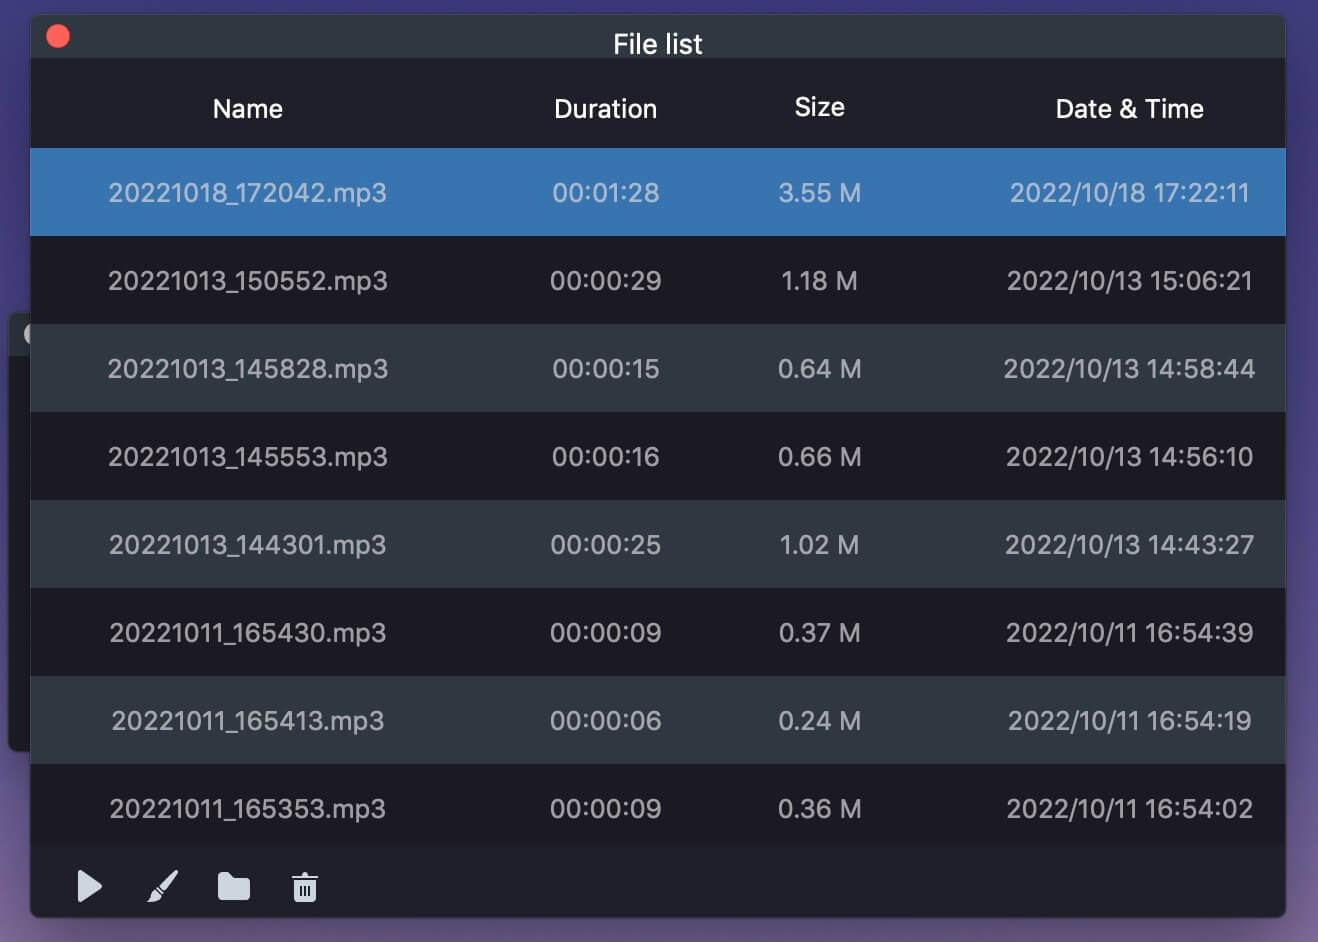This screenshot has height=942, width=1318.
Task: Click size value 3.55 M
Action: coord(820,192)
